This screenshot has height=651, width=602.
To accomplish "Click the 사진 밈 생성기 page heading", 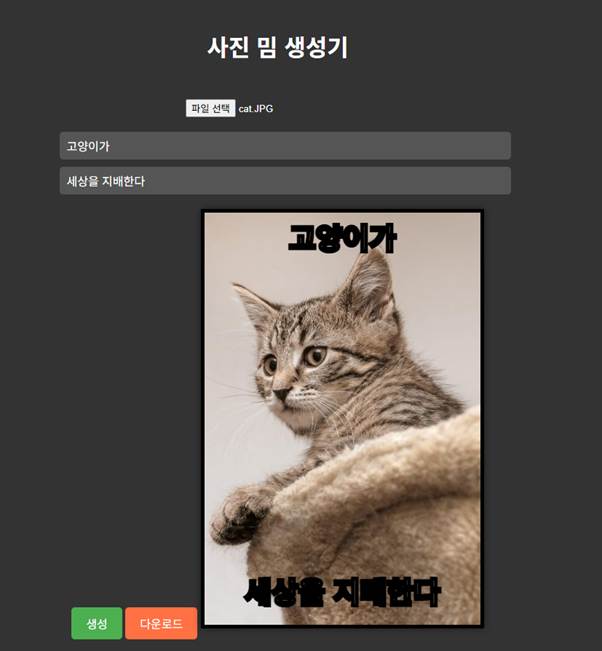I will tap(277, 47).
